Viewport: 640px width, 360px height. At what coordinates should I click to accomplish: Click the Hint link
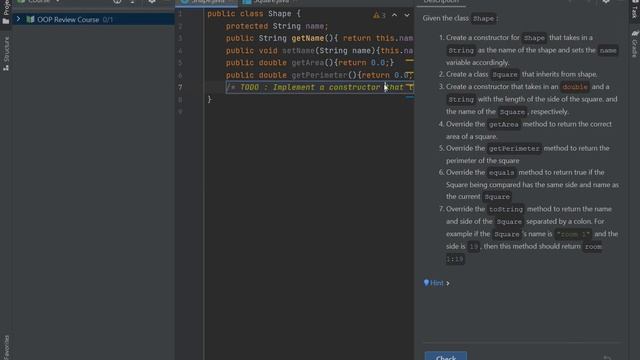click(436, 283)
